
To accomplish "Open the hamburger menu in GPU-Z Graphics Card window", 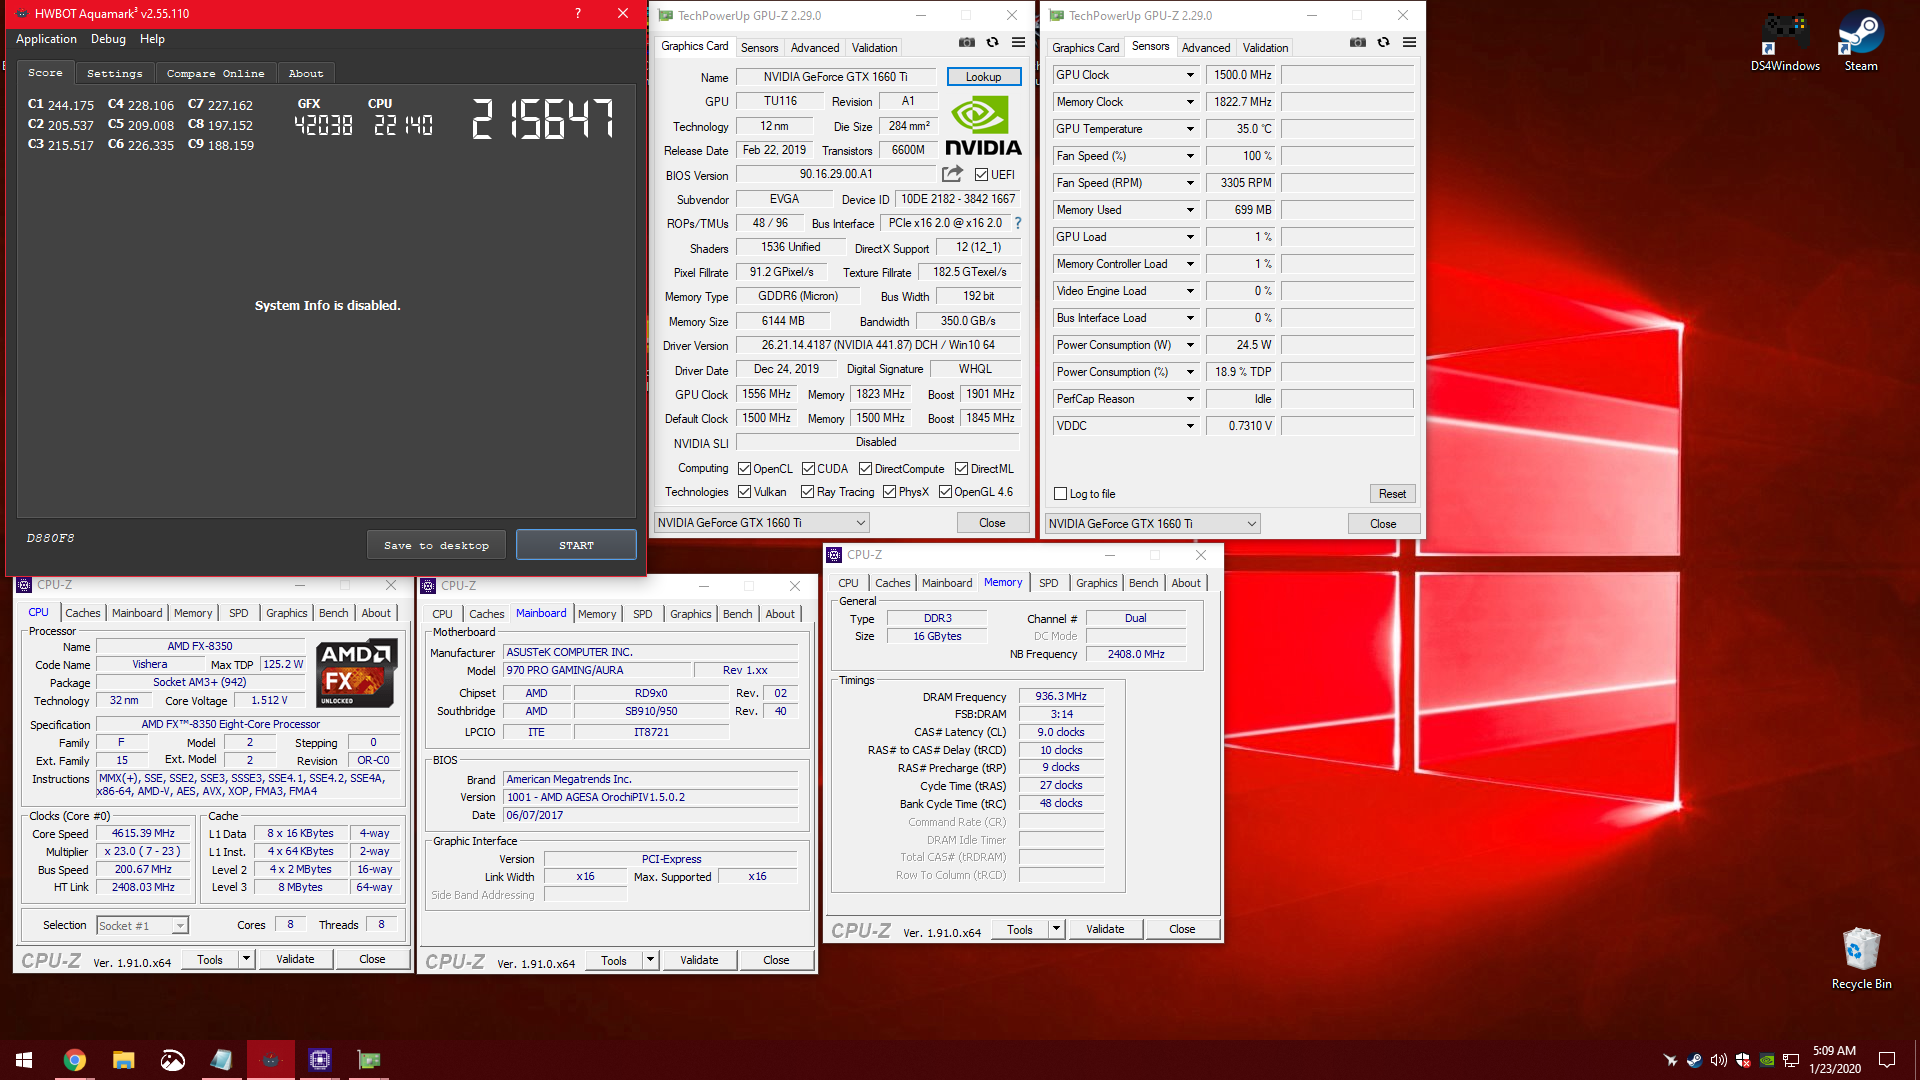I will tap(1018, 43).
